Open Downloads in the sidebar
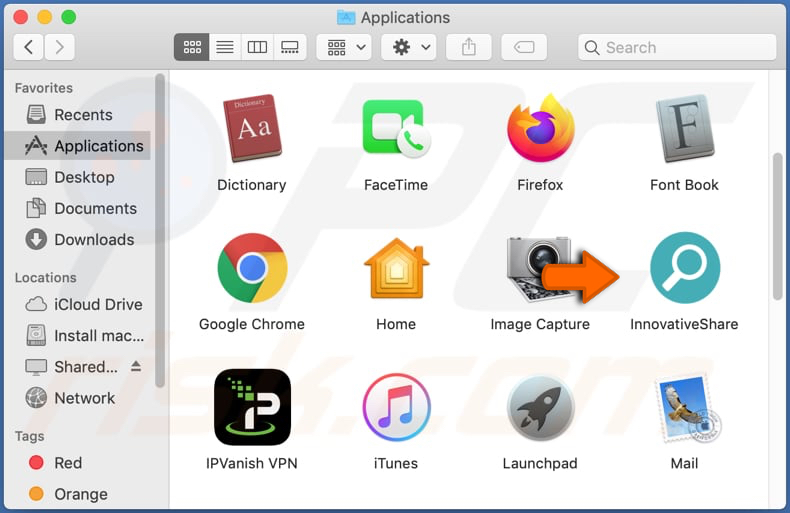The image size is (790, 513). point(78,240)
